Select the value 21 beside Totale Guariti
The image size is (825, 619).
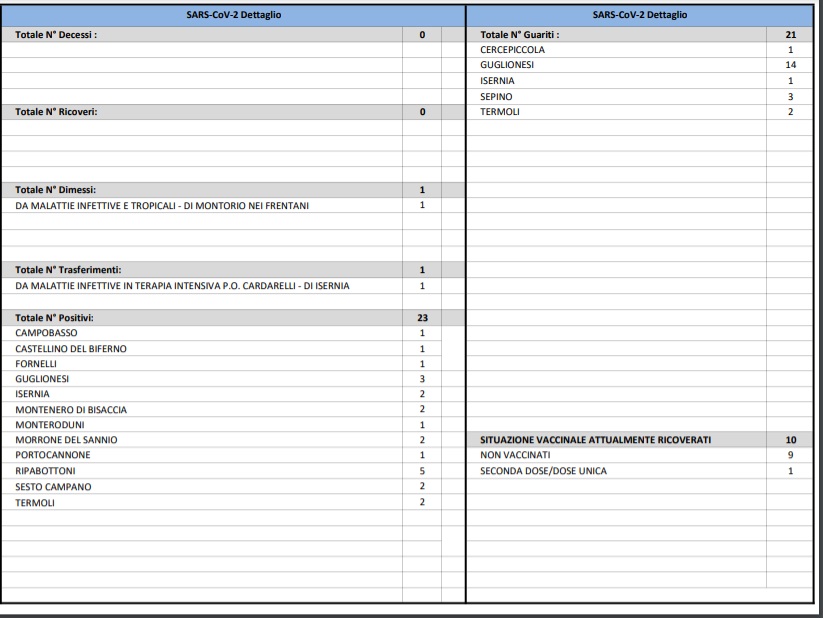790,35
